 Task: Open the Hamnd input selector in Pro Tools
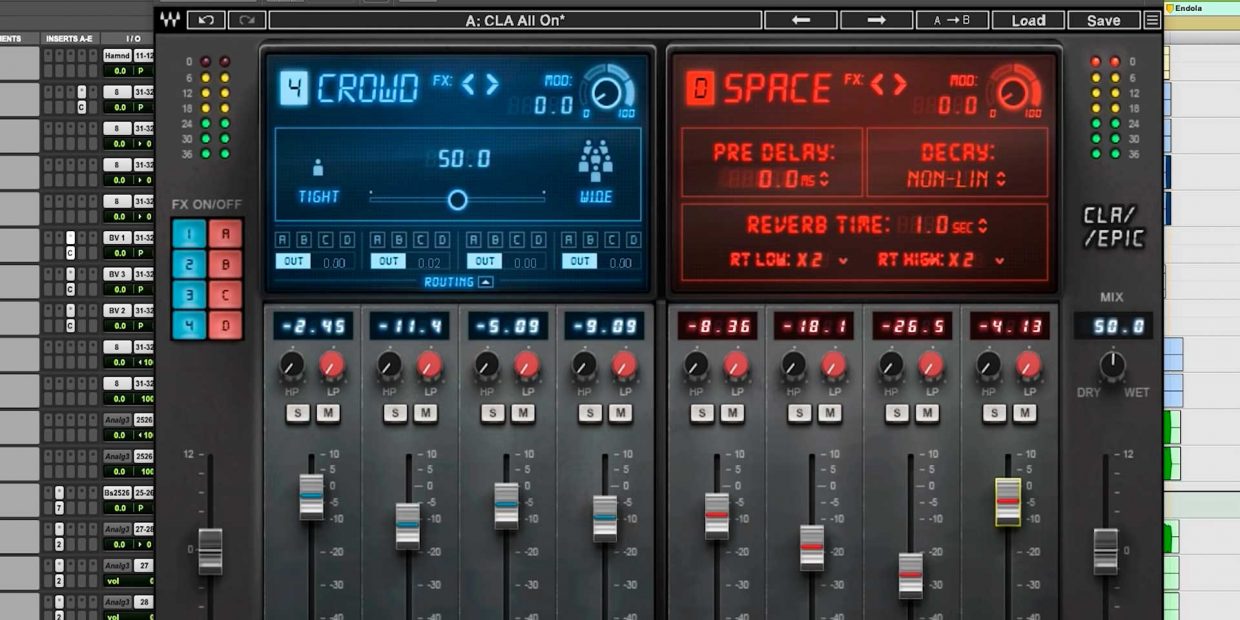117,56
